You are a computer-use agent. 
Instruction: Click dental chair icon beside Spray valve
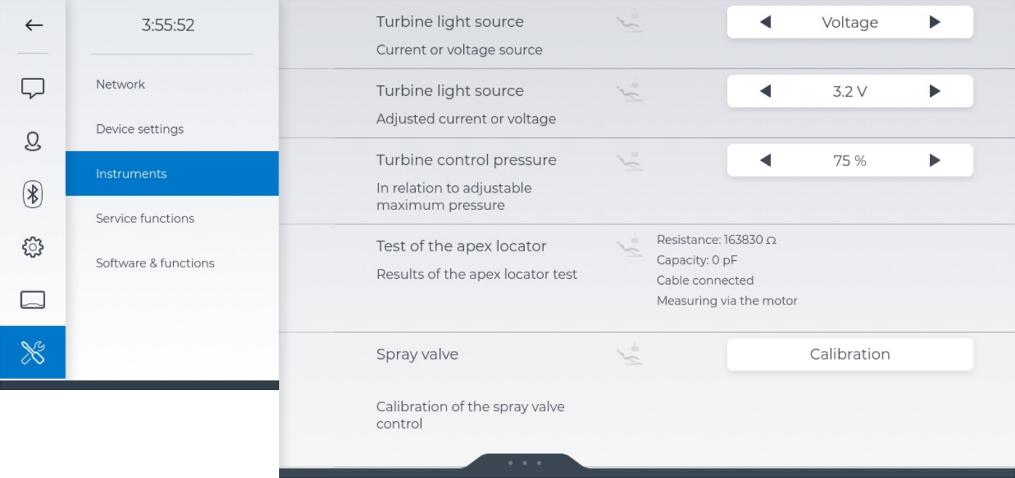[628, 353]
